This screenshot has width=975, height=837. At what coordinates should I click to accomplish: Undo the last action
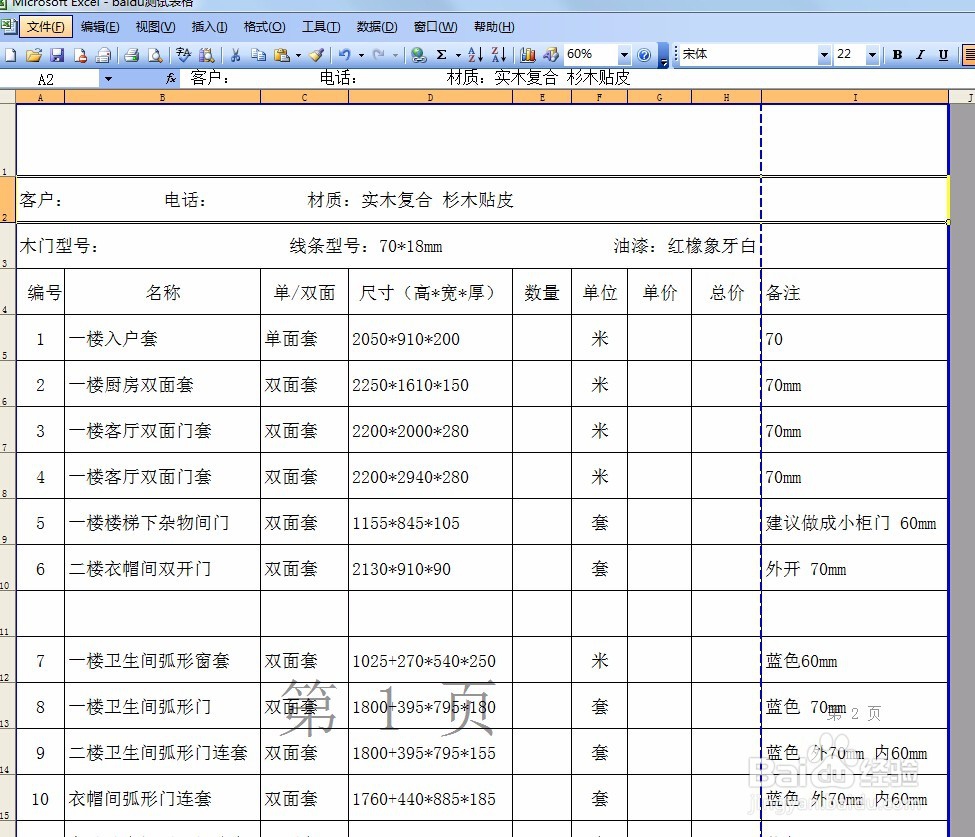click(x=344, y=55)
